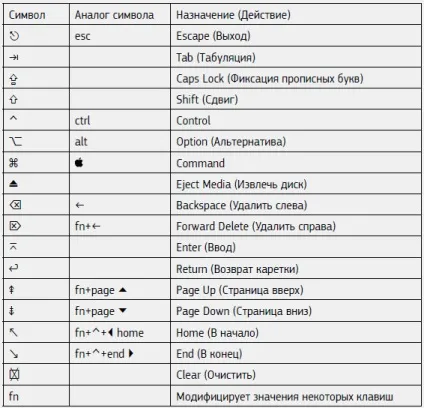The height and width of the screenshot is (408, 424).
Task: Click the Return arrow symbol
Action: [x=14, y=268]
